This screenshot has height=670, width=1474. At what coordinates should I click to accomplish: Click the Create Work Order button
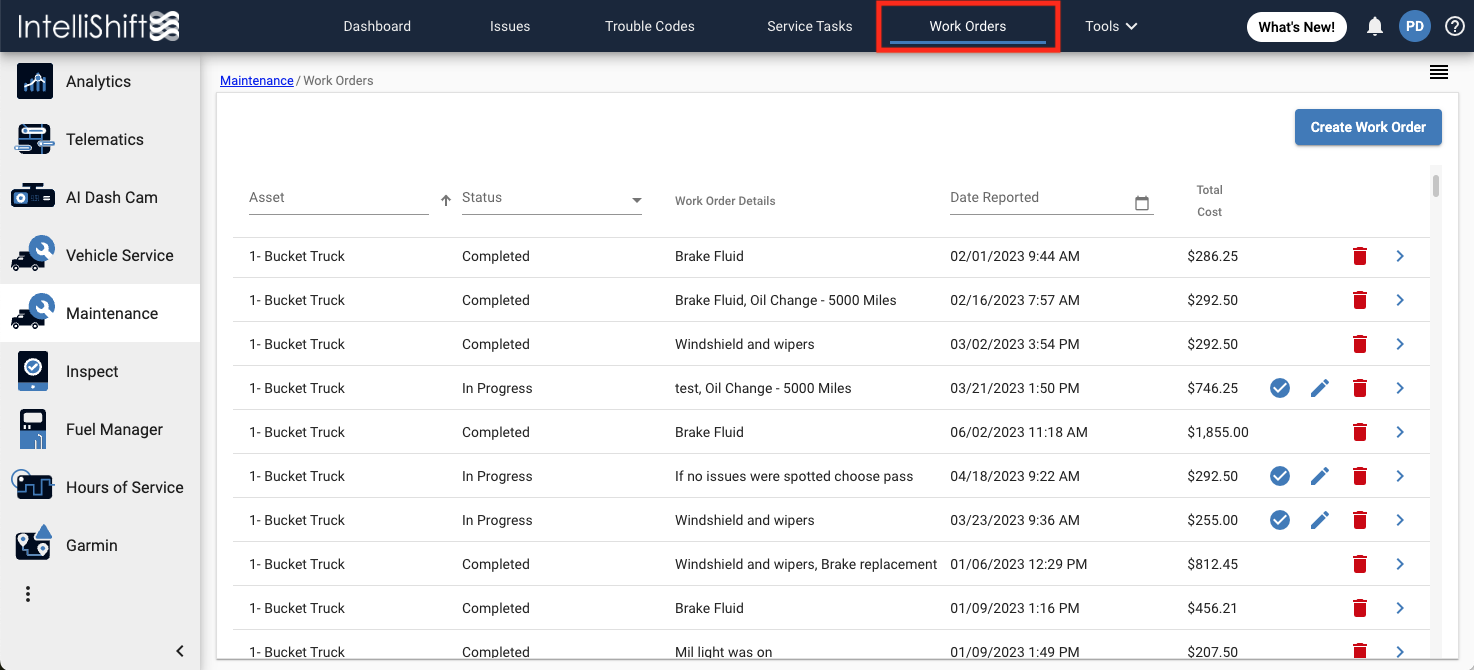pyautogui.click(x=1368, y=127)
